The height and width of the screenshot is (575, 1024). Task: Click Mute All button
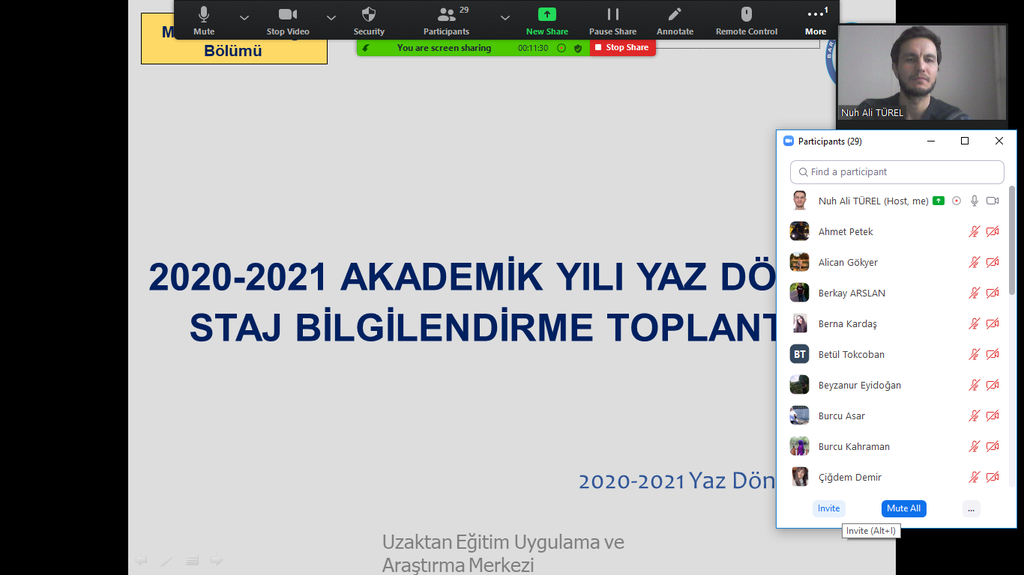904,508
